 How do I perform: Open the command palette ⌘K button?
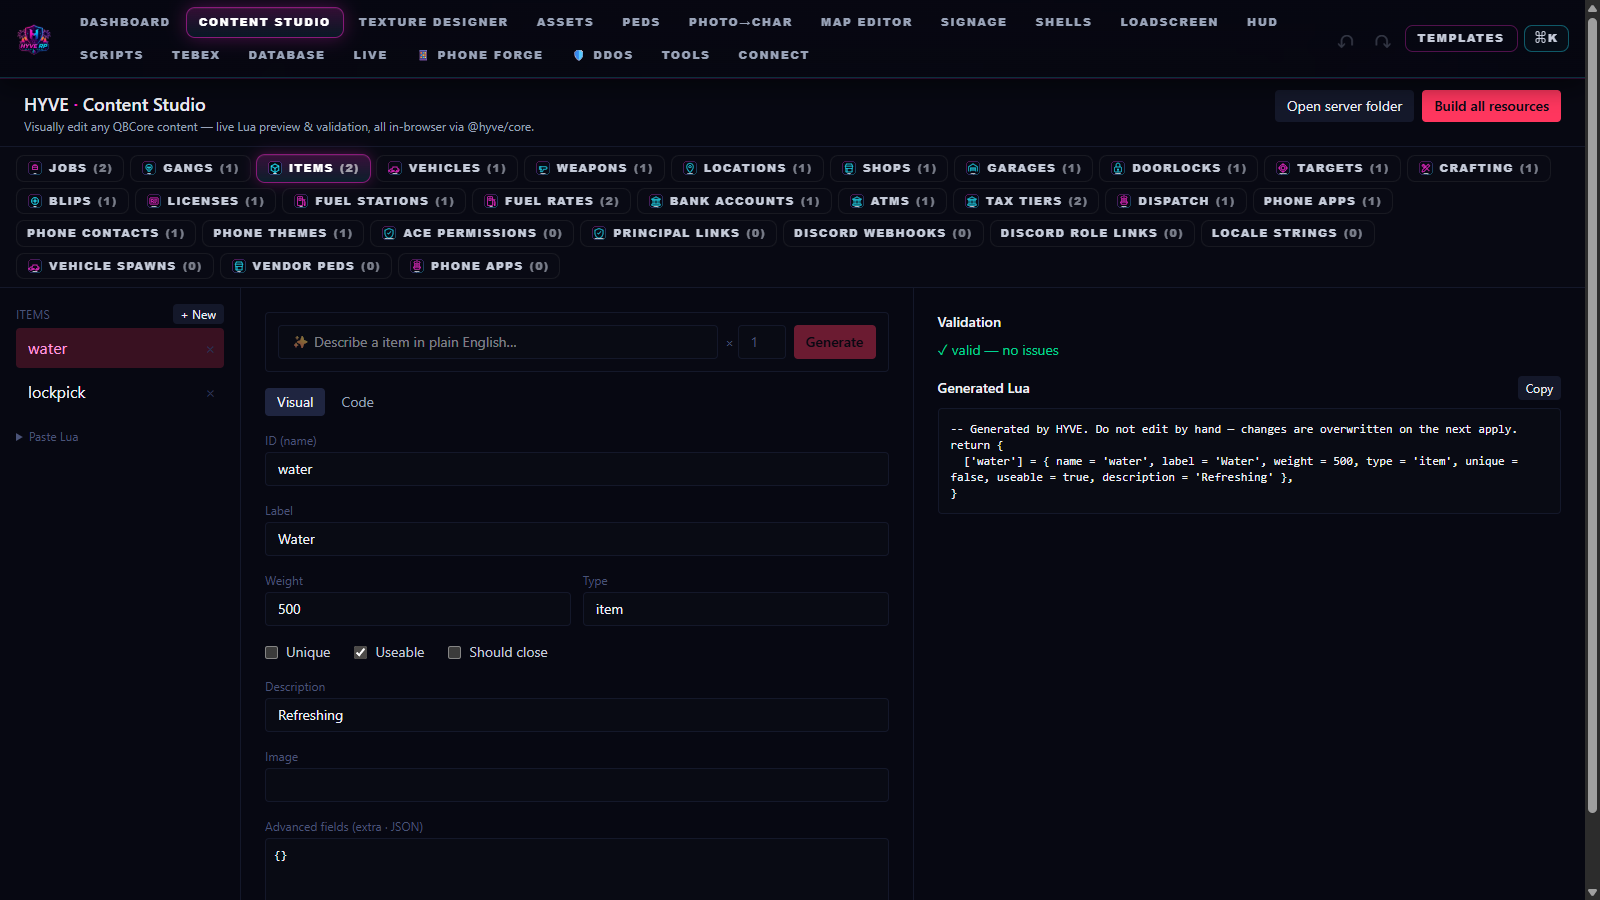point(1546,38)
